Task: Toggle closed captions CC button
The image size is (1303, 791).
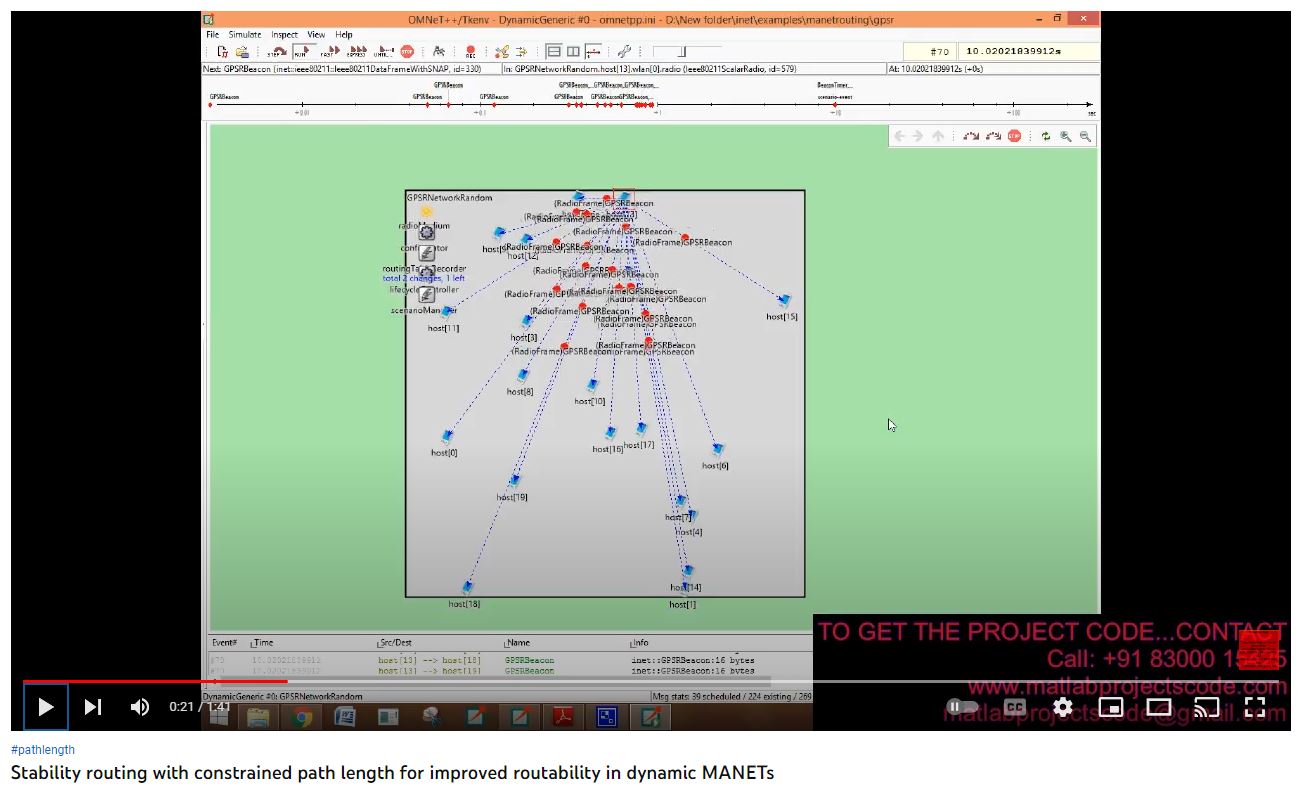Action: (1014, 707)
